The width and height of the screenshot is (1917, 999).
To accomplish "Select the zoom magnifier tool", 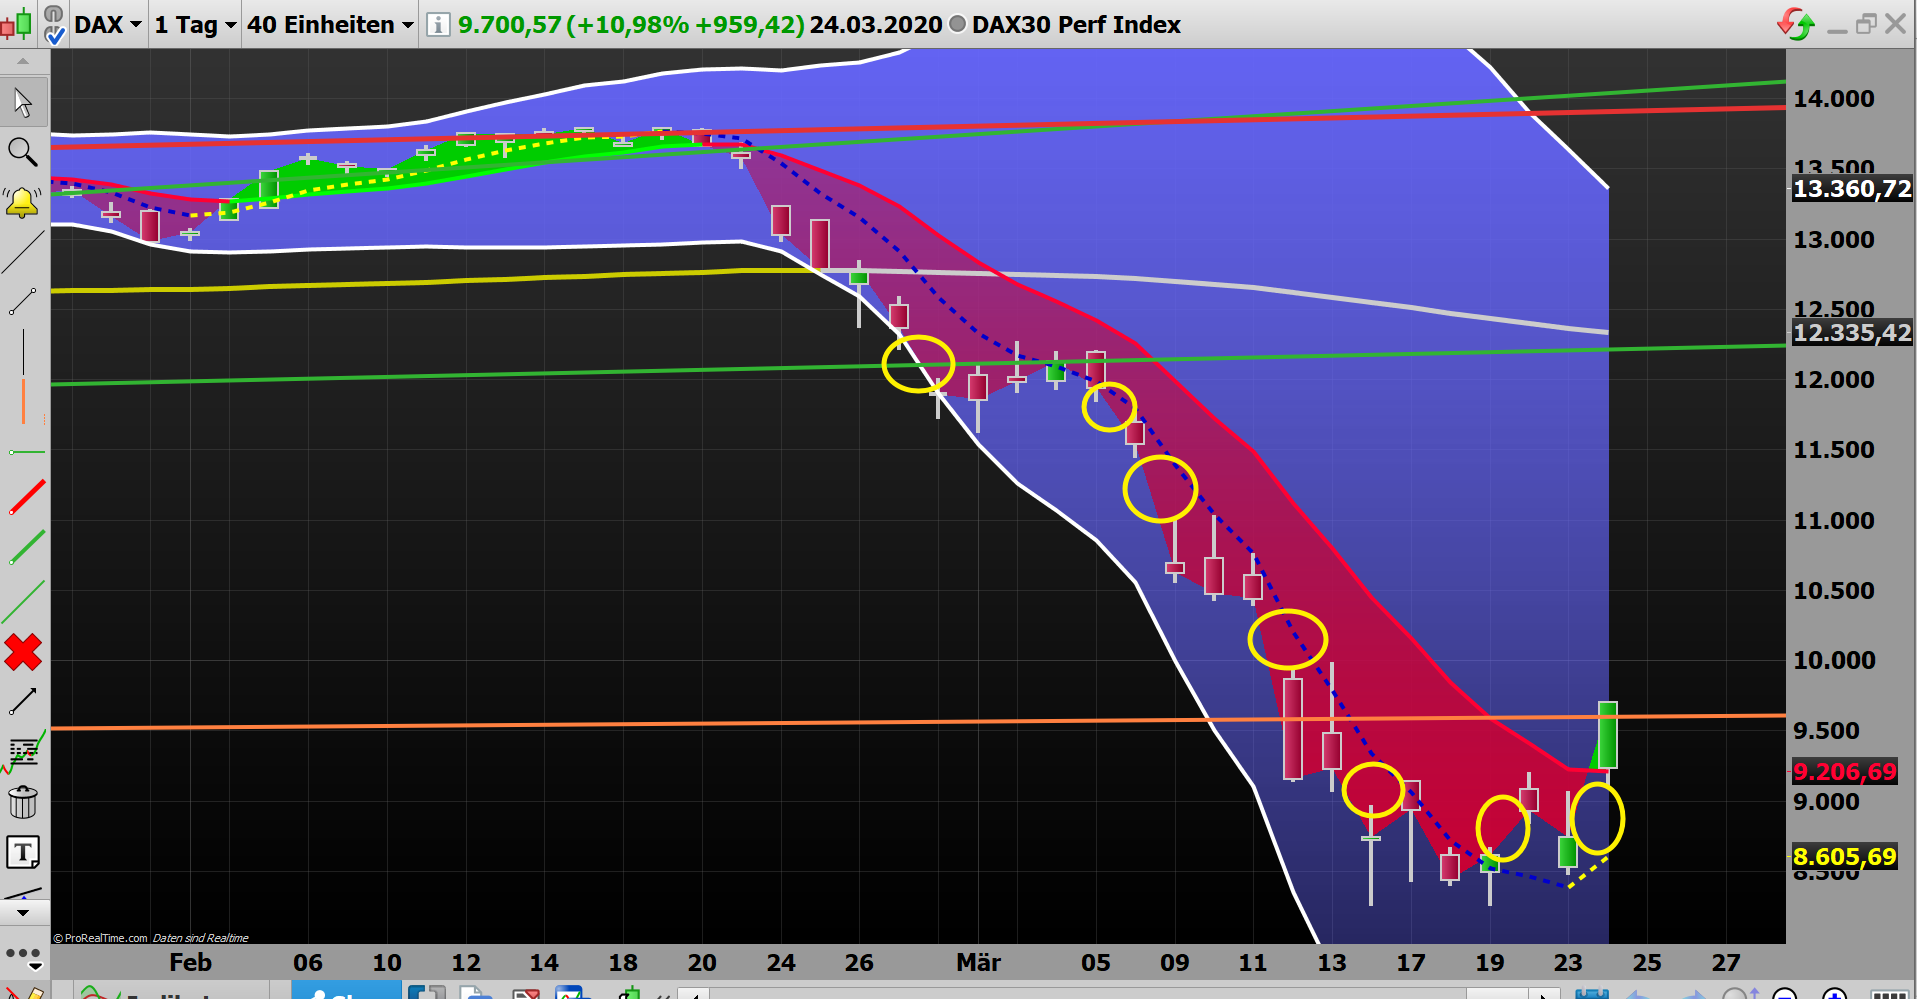I will point(23,152).
